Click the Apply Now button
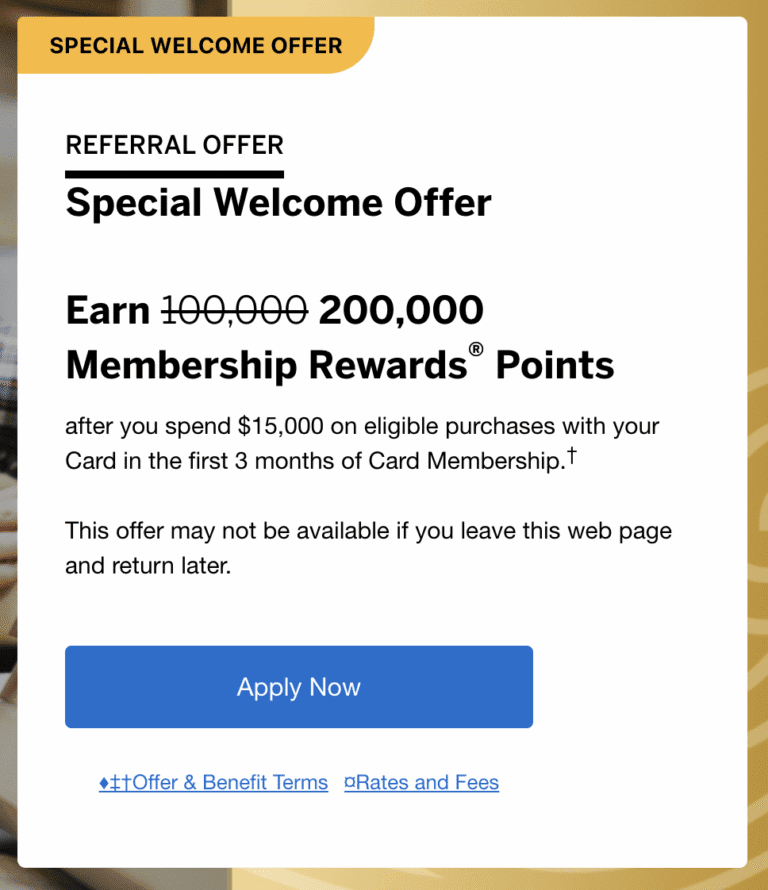Viewport: 768px width, 890px height. [298, 687]
